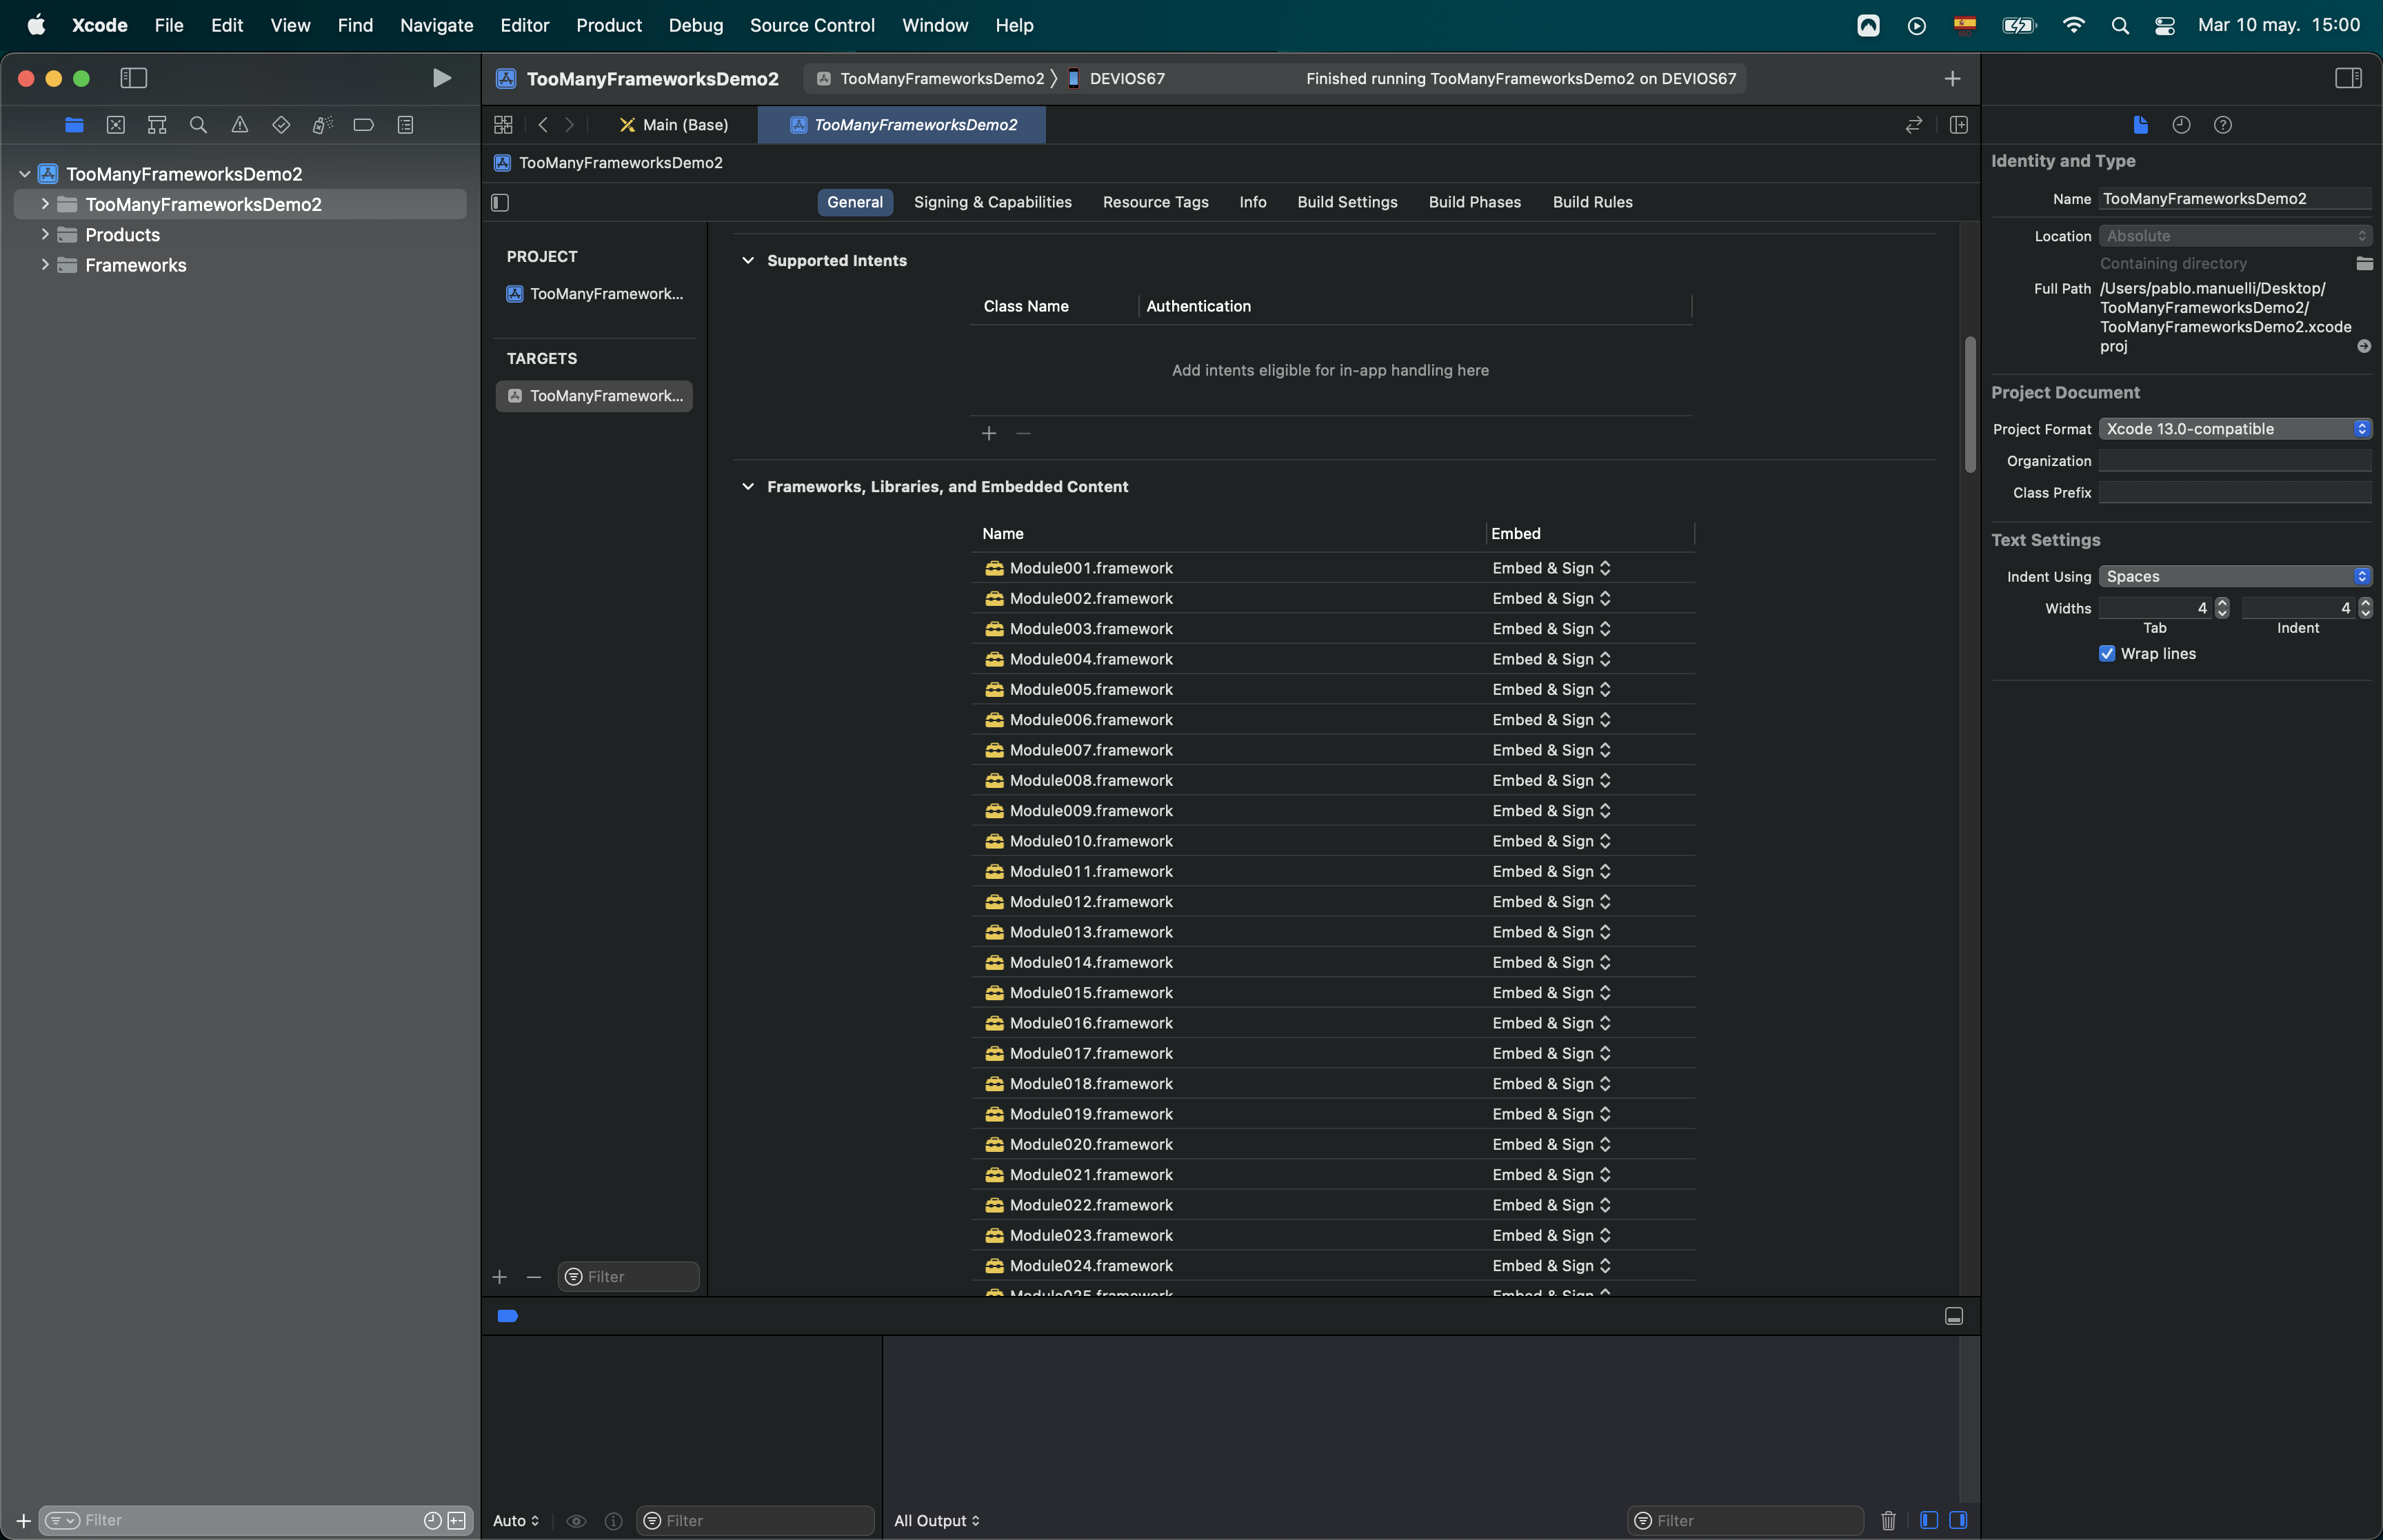Expand the Frameworks group

coord(45,264)
